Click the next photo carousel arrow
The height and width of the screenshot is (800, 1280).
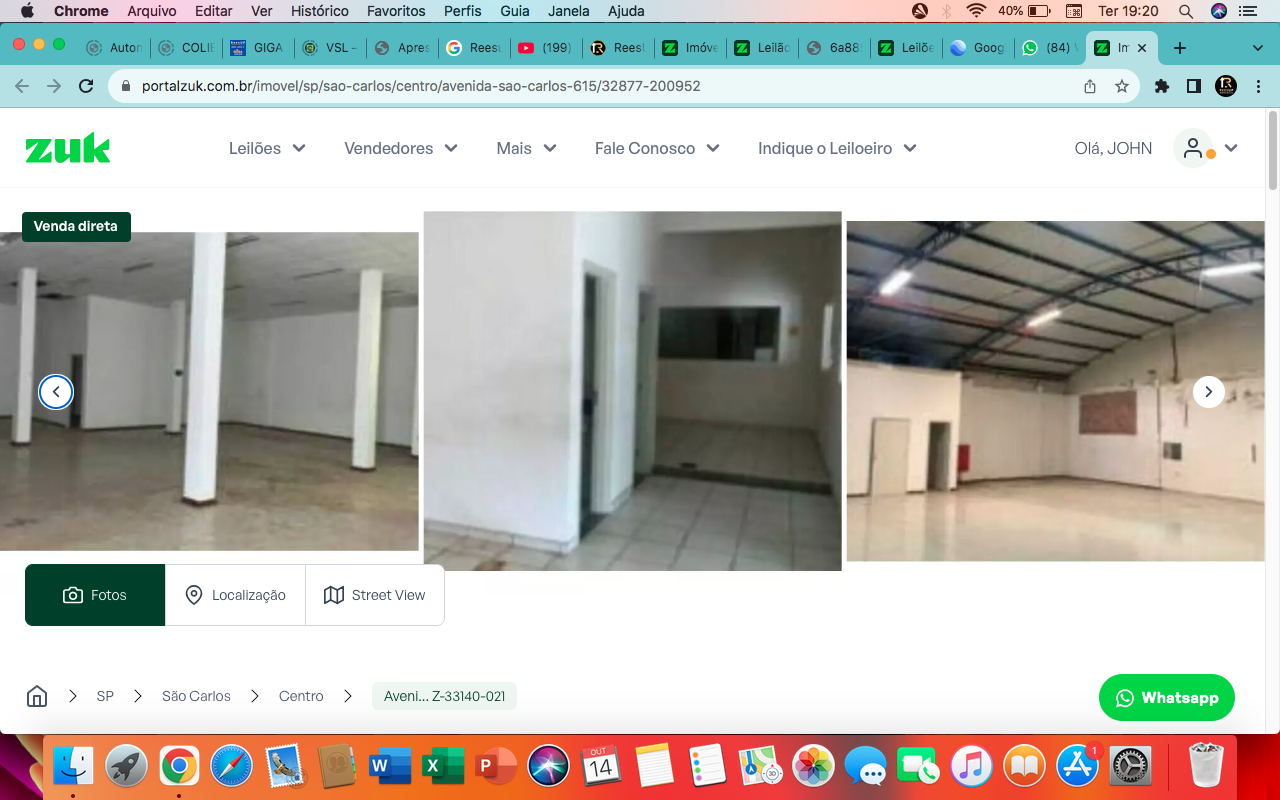(1208, 392)
